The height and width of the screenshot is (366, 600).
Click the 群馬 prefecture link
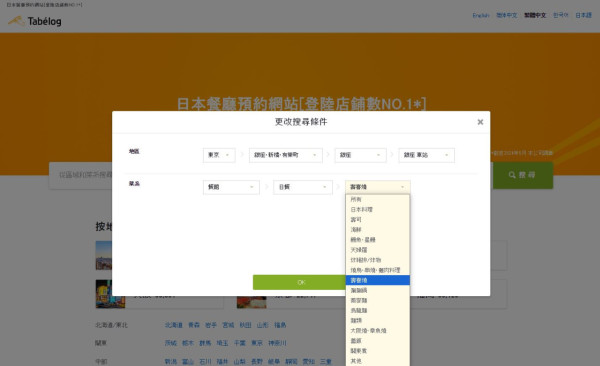pos(205,343)
